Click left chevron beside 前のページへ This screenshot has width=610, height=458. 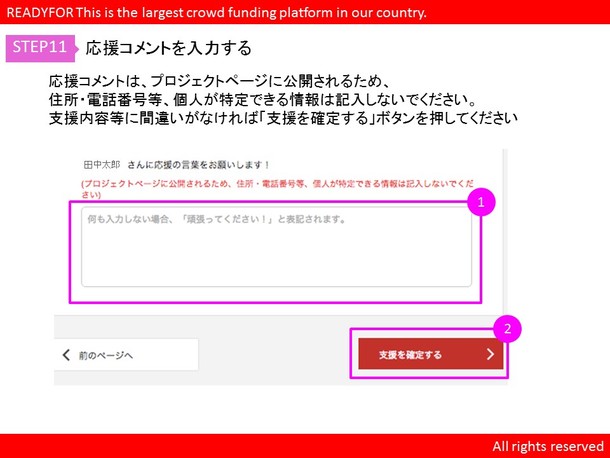tap(67, 355)
